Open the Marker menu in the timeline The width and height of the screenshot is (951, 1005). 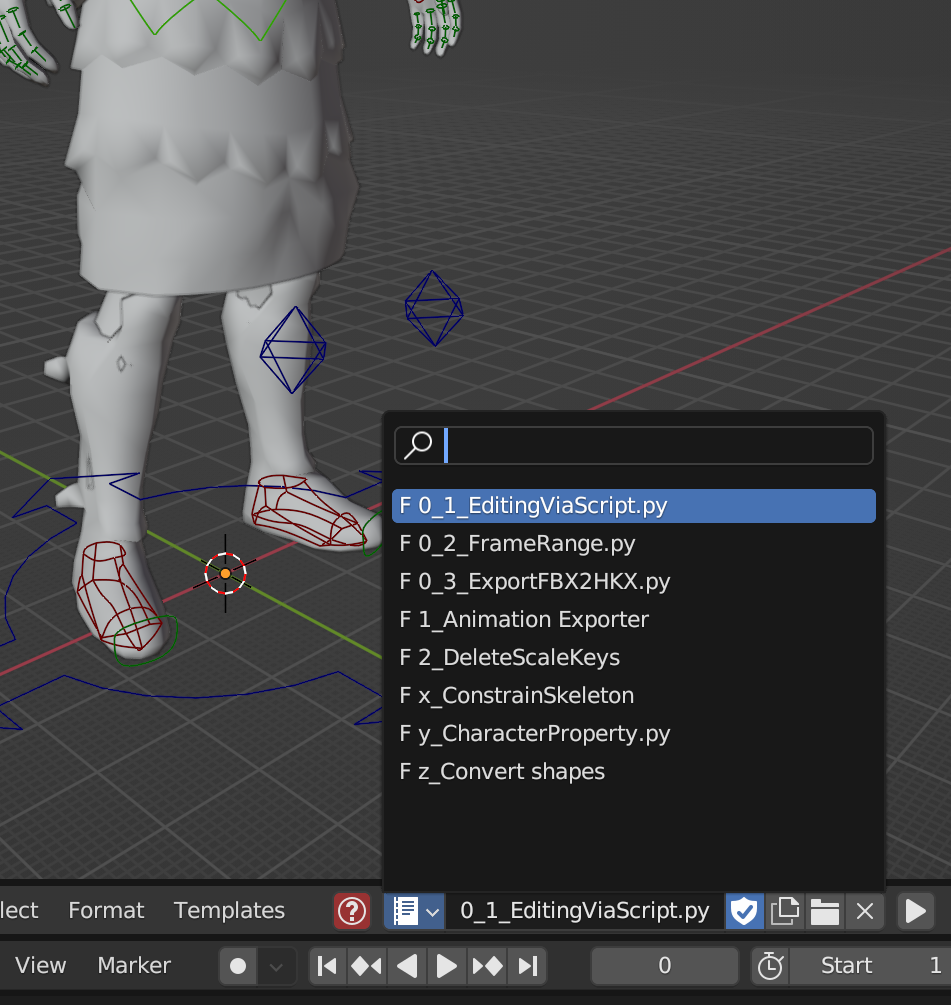(x=133, y=966)
